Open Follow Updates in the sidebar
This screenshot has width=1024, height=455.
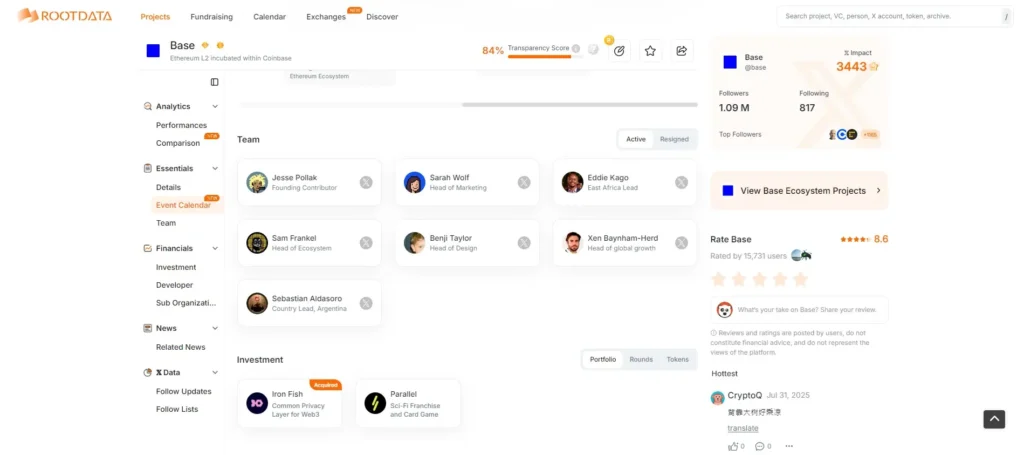184,392
